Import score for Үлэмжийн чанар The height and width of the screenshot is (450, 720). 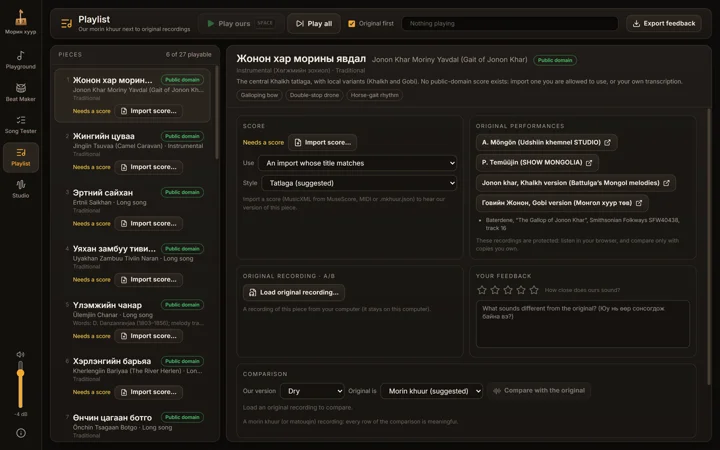tap(148, 336)
